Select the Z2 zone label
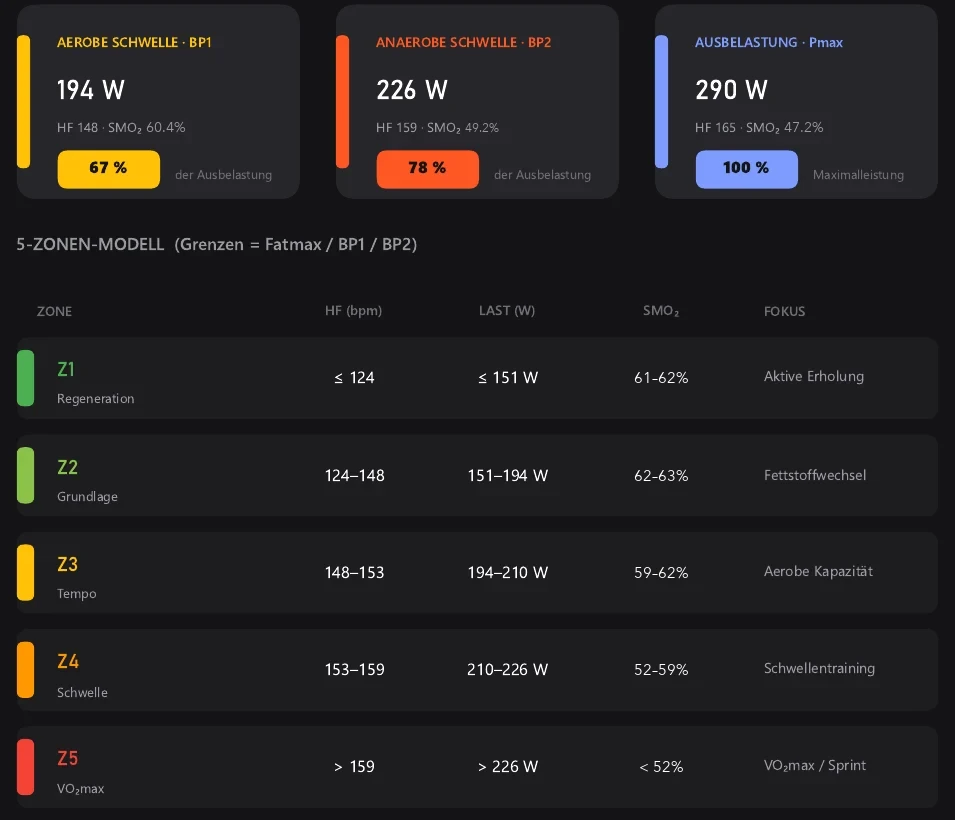The width and height of the screenshot is (955, 820). [x=67, y=467]
